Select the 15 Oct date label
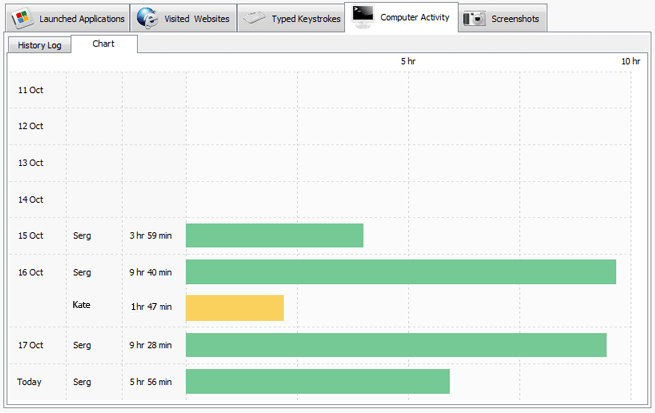655x413 pixels. 30,236
